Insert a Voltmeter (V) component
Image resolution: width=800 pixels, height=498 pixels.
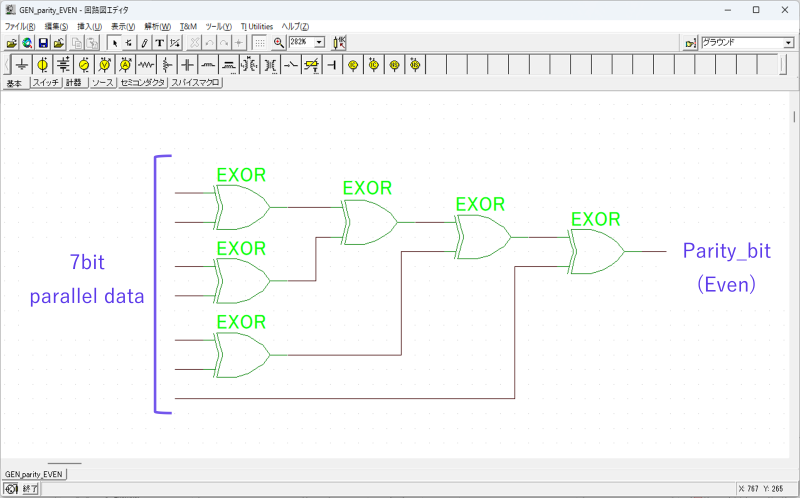tap(105, 65)
